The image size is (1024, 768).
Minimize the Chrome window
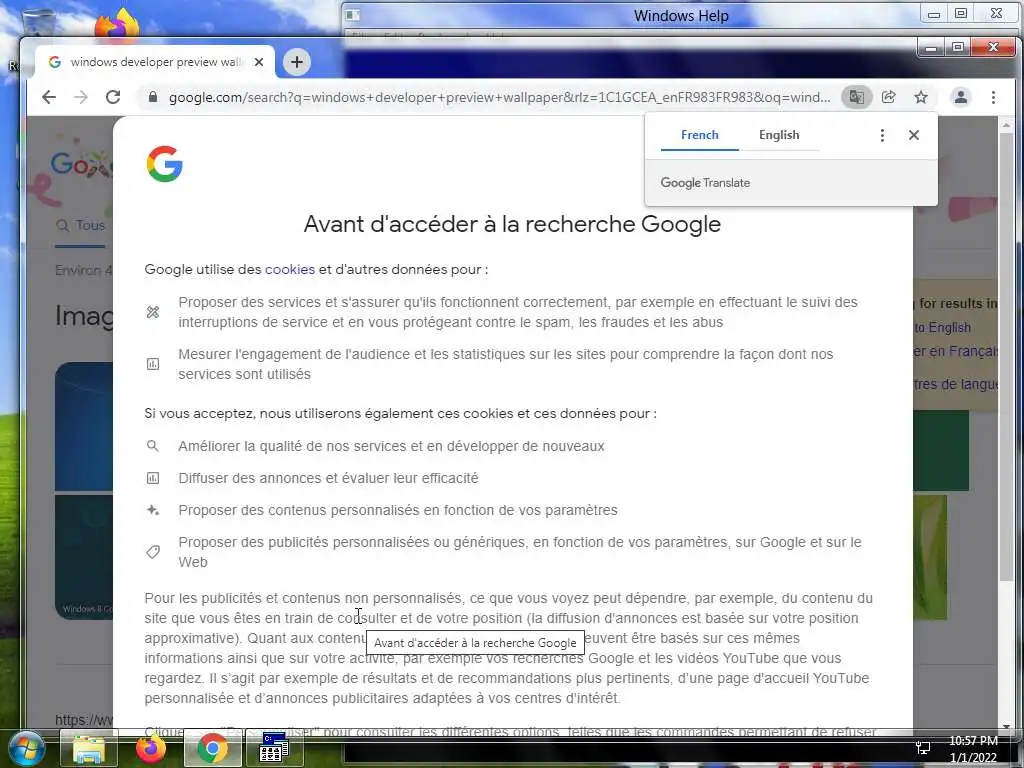(931, 47)
